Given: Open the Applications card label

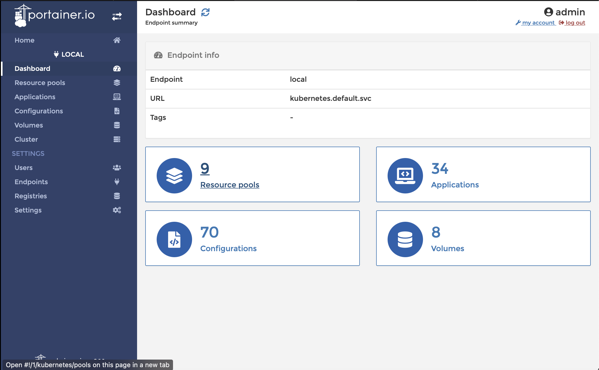Looking at the screenshot, I should point(455,185).
